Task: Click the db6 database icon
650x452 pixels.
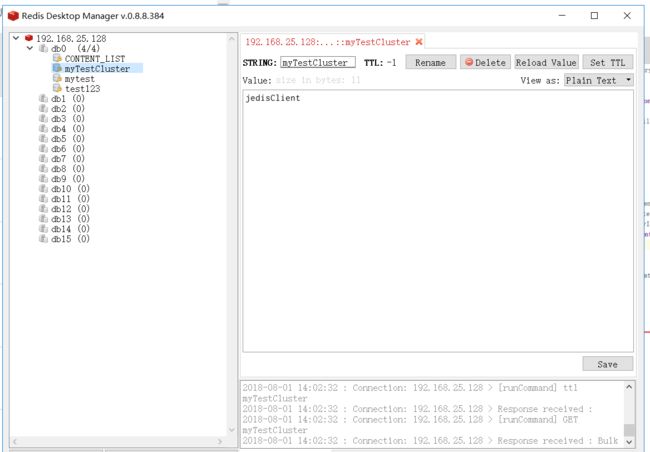Action: coord(43,148)
